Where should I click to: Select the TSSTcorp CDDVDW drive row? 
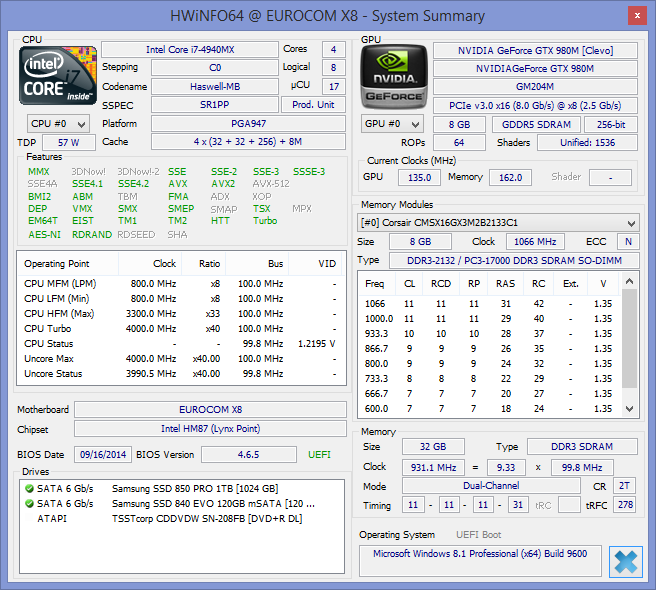pyautogui.click(x=182, y=518)
